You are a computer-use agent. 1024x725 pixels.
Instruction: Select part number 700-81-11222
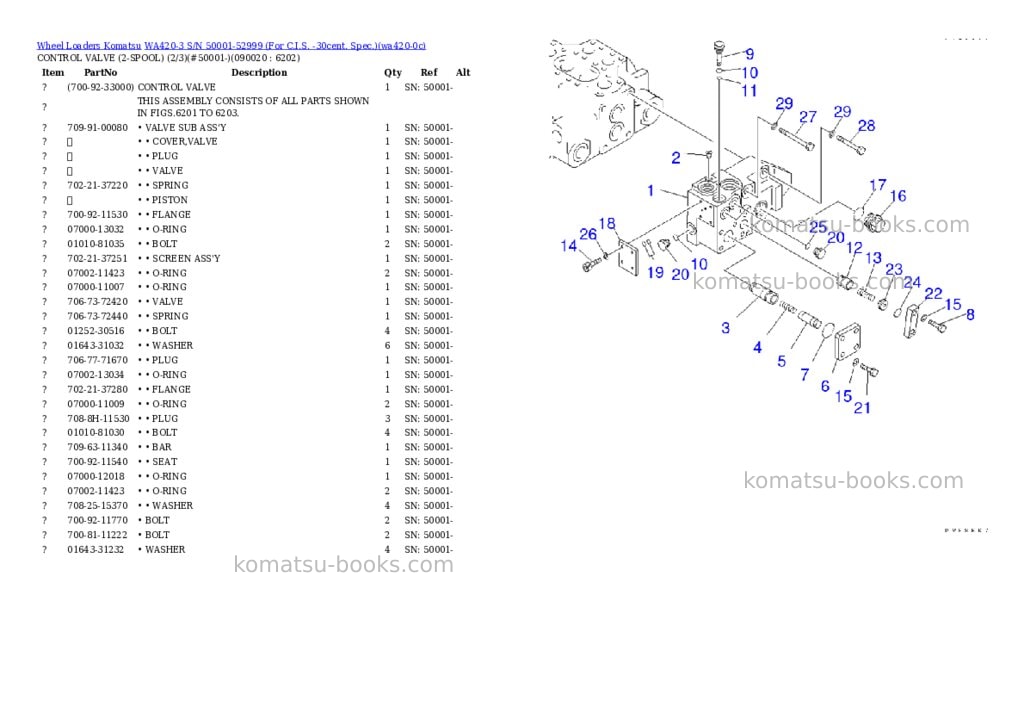(97, 535)
